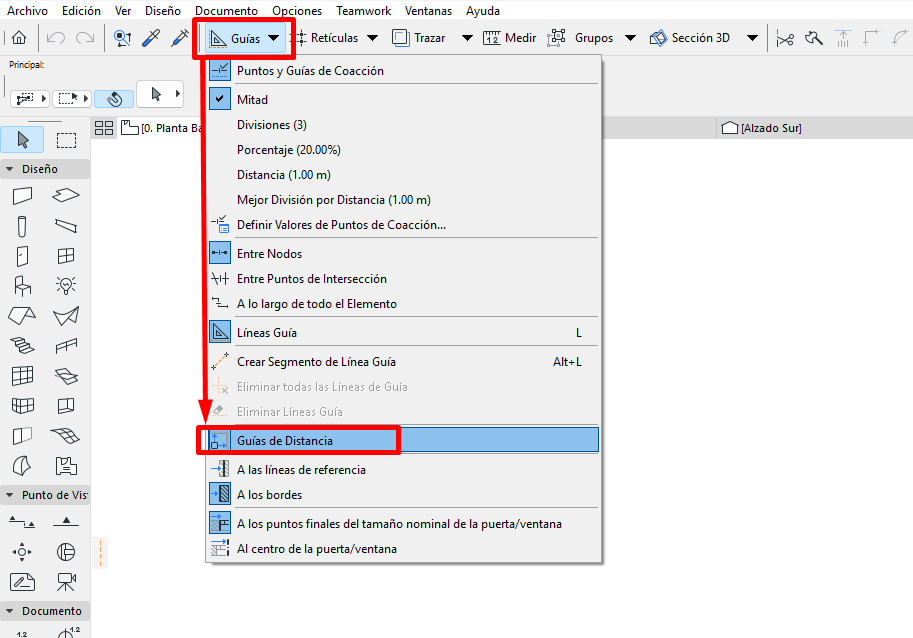This screenshot has width=913, height=638.
Task: Select the Eyedropper pick-up parameters tool
Action: pos(151,38)
